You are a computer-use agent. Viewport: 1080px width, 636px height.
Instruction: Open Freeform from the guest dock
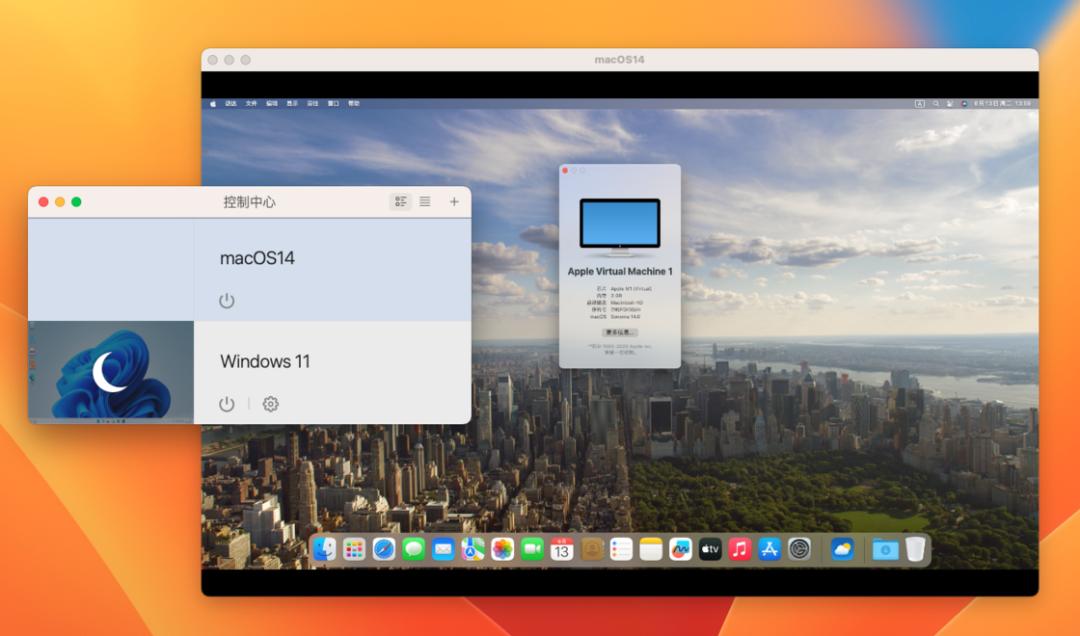click(x=680, y=549)
